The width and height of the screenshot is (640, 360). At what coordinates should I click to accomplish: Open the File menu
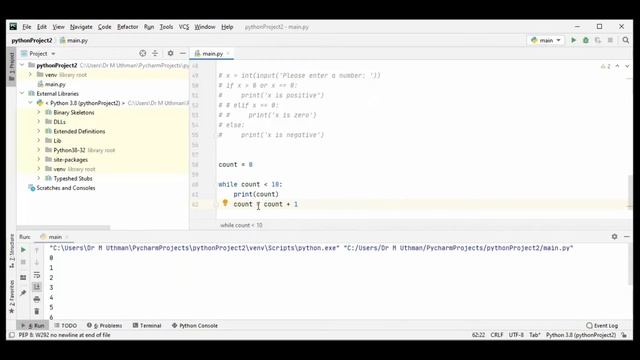pyautogui.click(x=27, y=27)
